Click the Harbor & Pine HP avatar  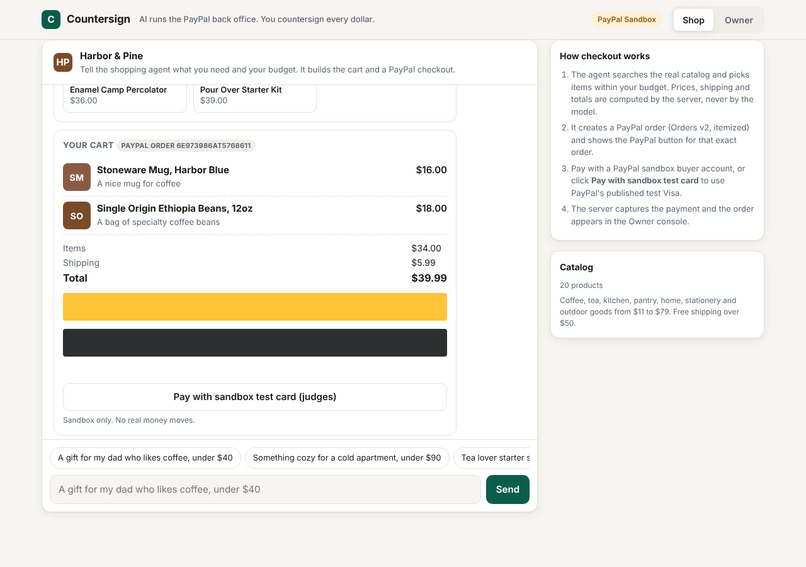point(63,62)
